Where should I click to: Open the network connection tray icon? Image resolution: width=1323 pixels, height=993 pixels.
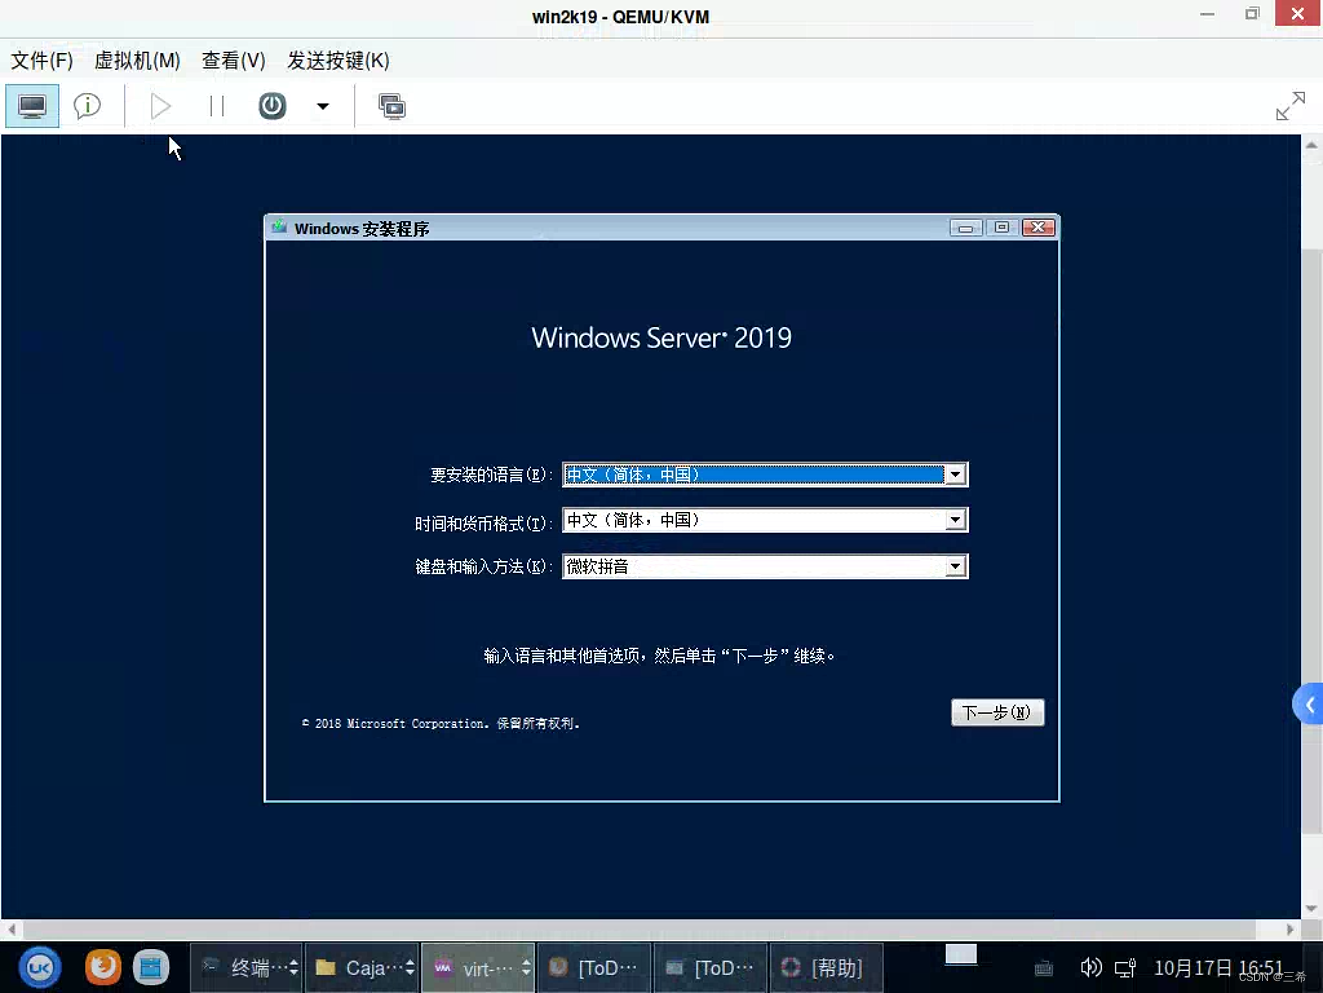1125,967
